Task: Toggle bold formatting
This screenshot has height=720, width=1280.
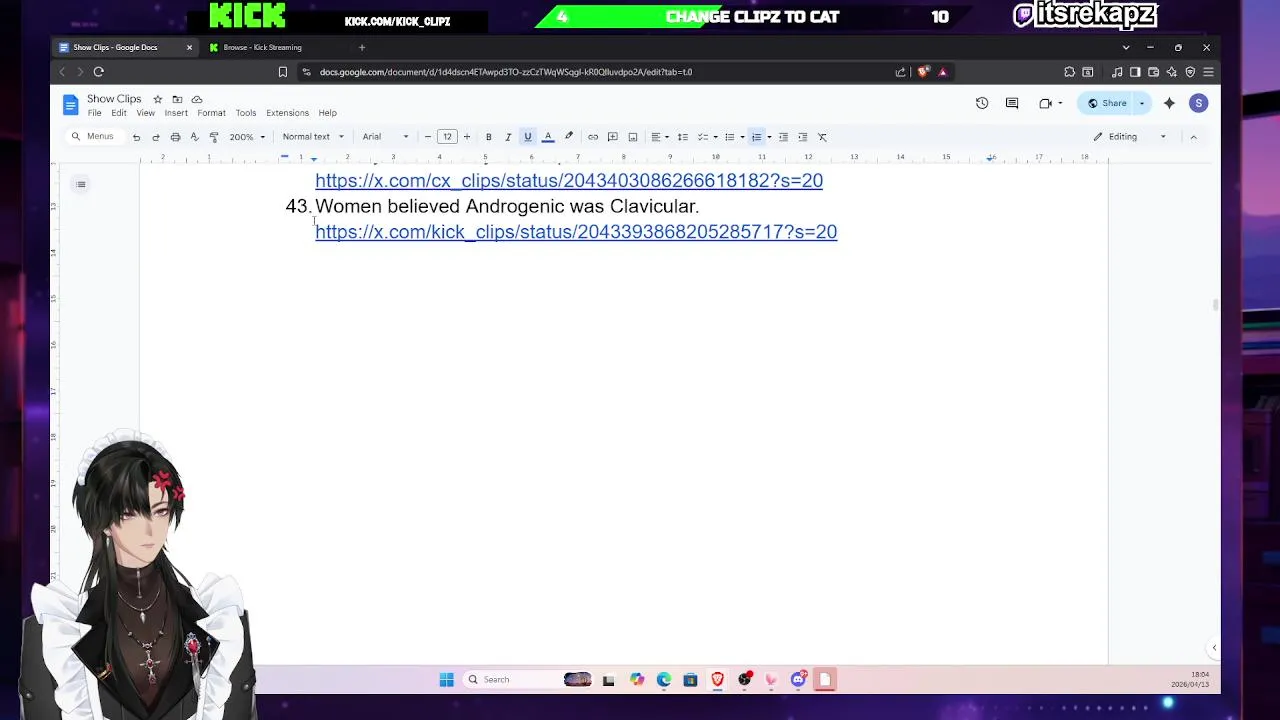Action: tap(488, 137)
